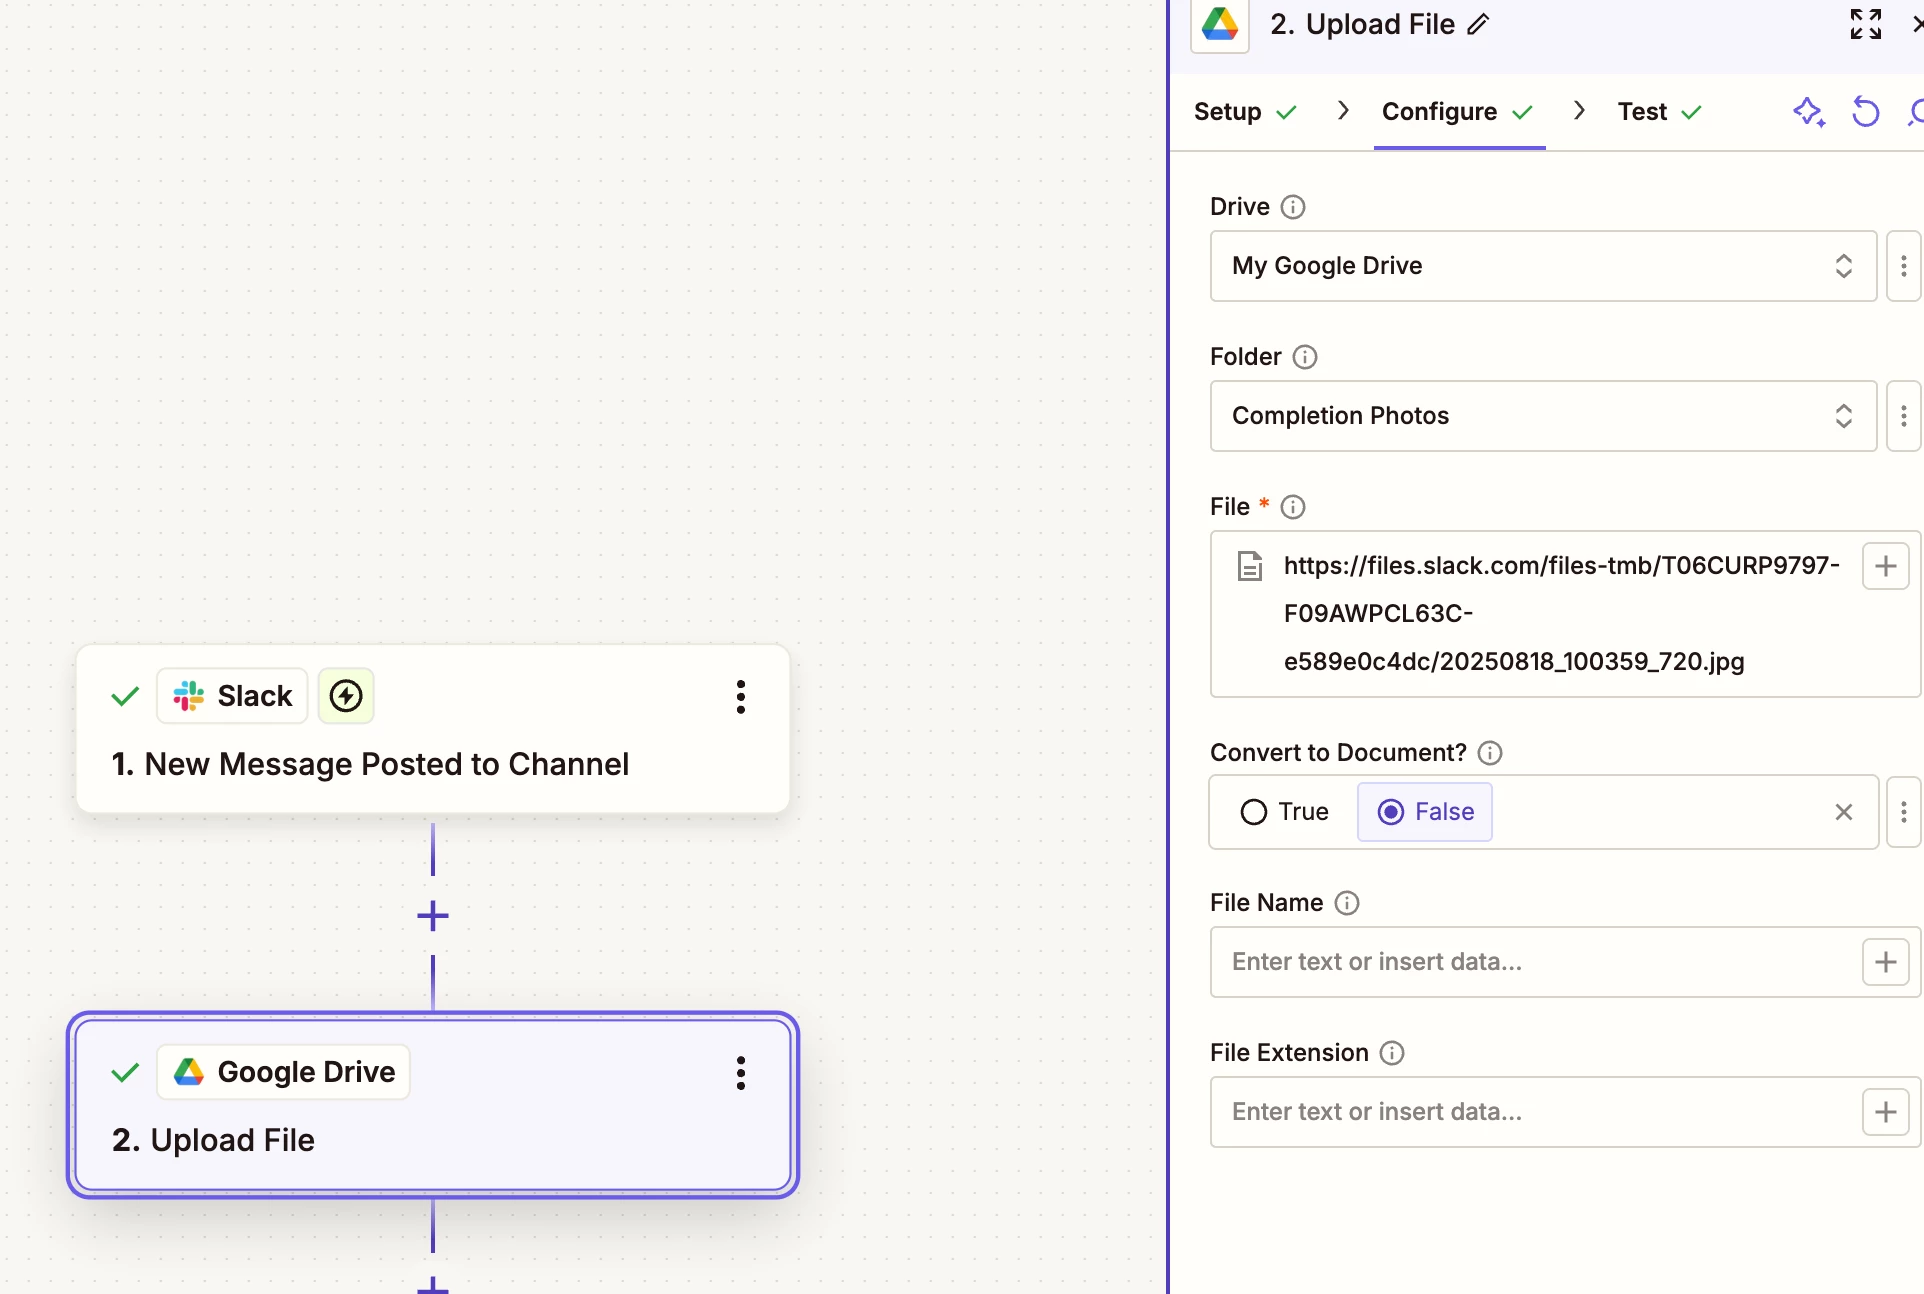Open Drive field three-dot options
The width and height of the screenshot is (1924, 1294).
coord(1904,266)
